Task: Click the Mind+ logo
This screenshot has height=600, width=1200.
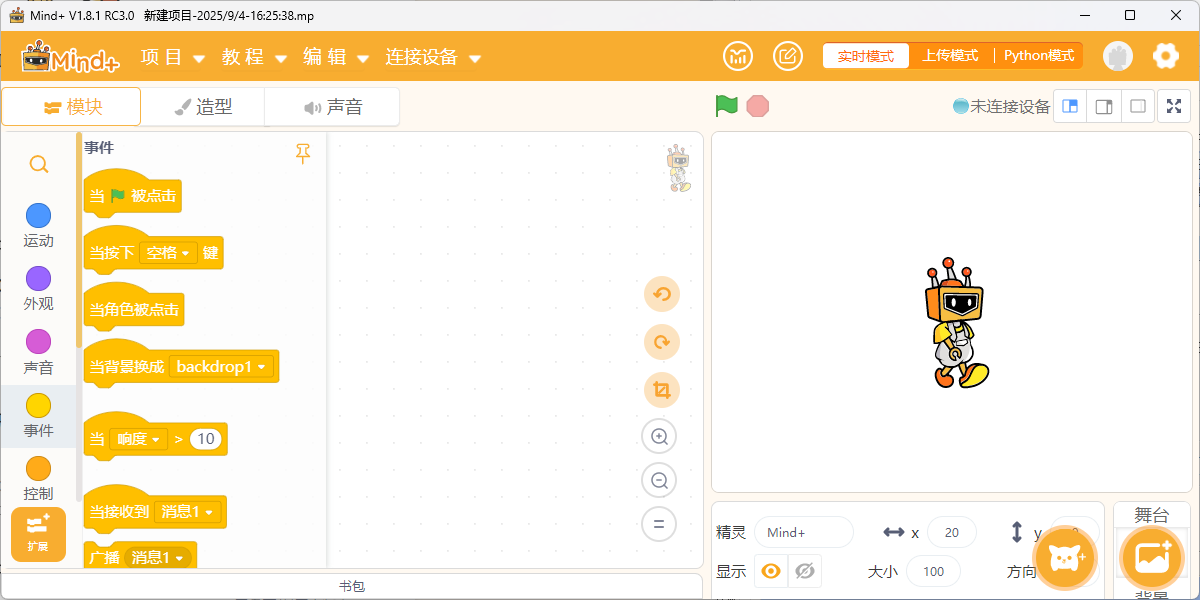Action: coord(70,56)
